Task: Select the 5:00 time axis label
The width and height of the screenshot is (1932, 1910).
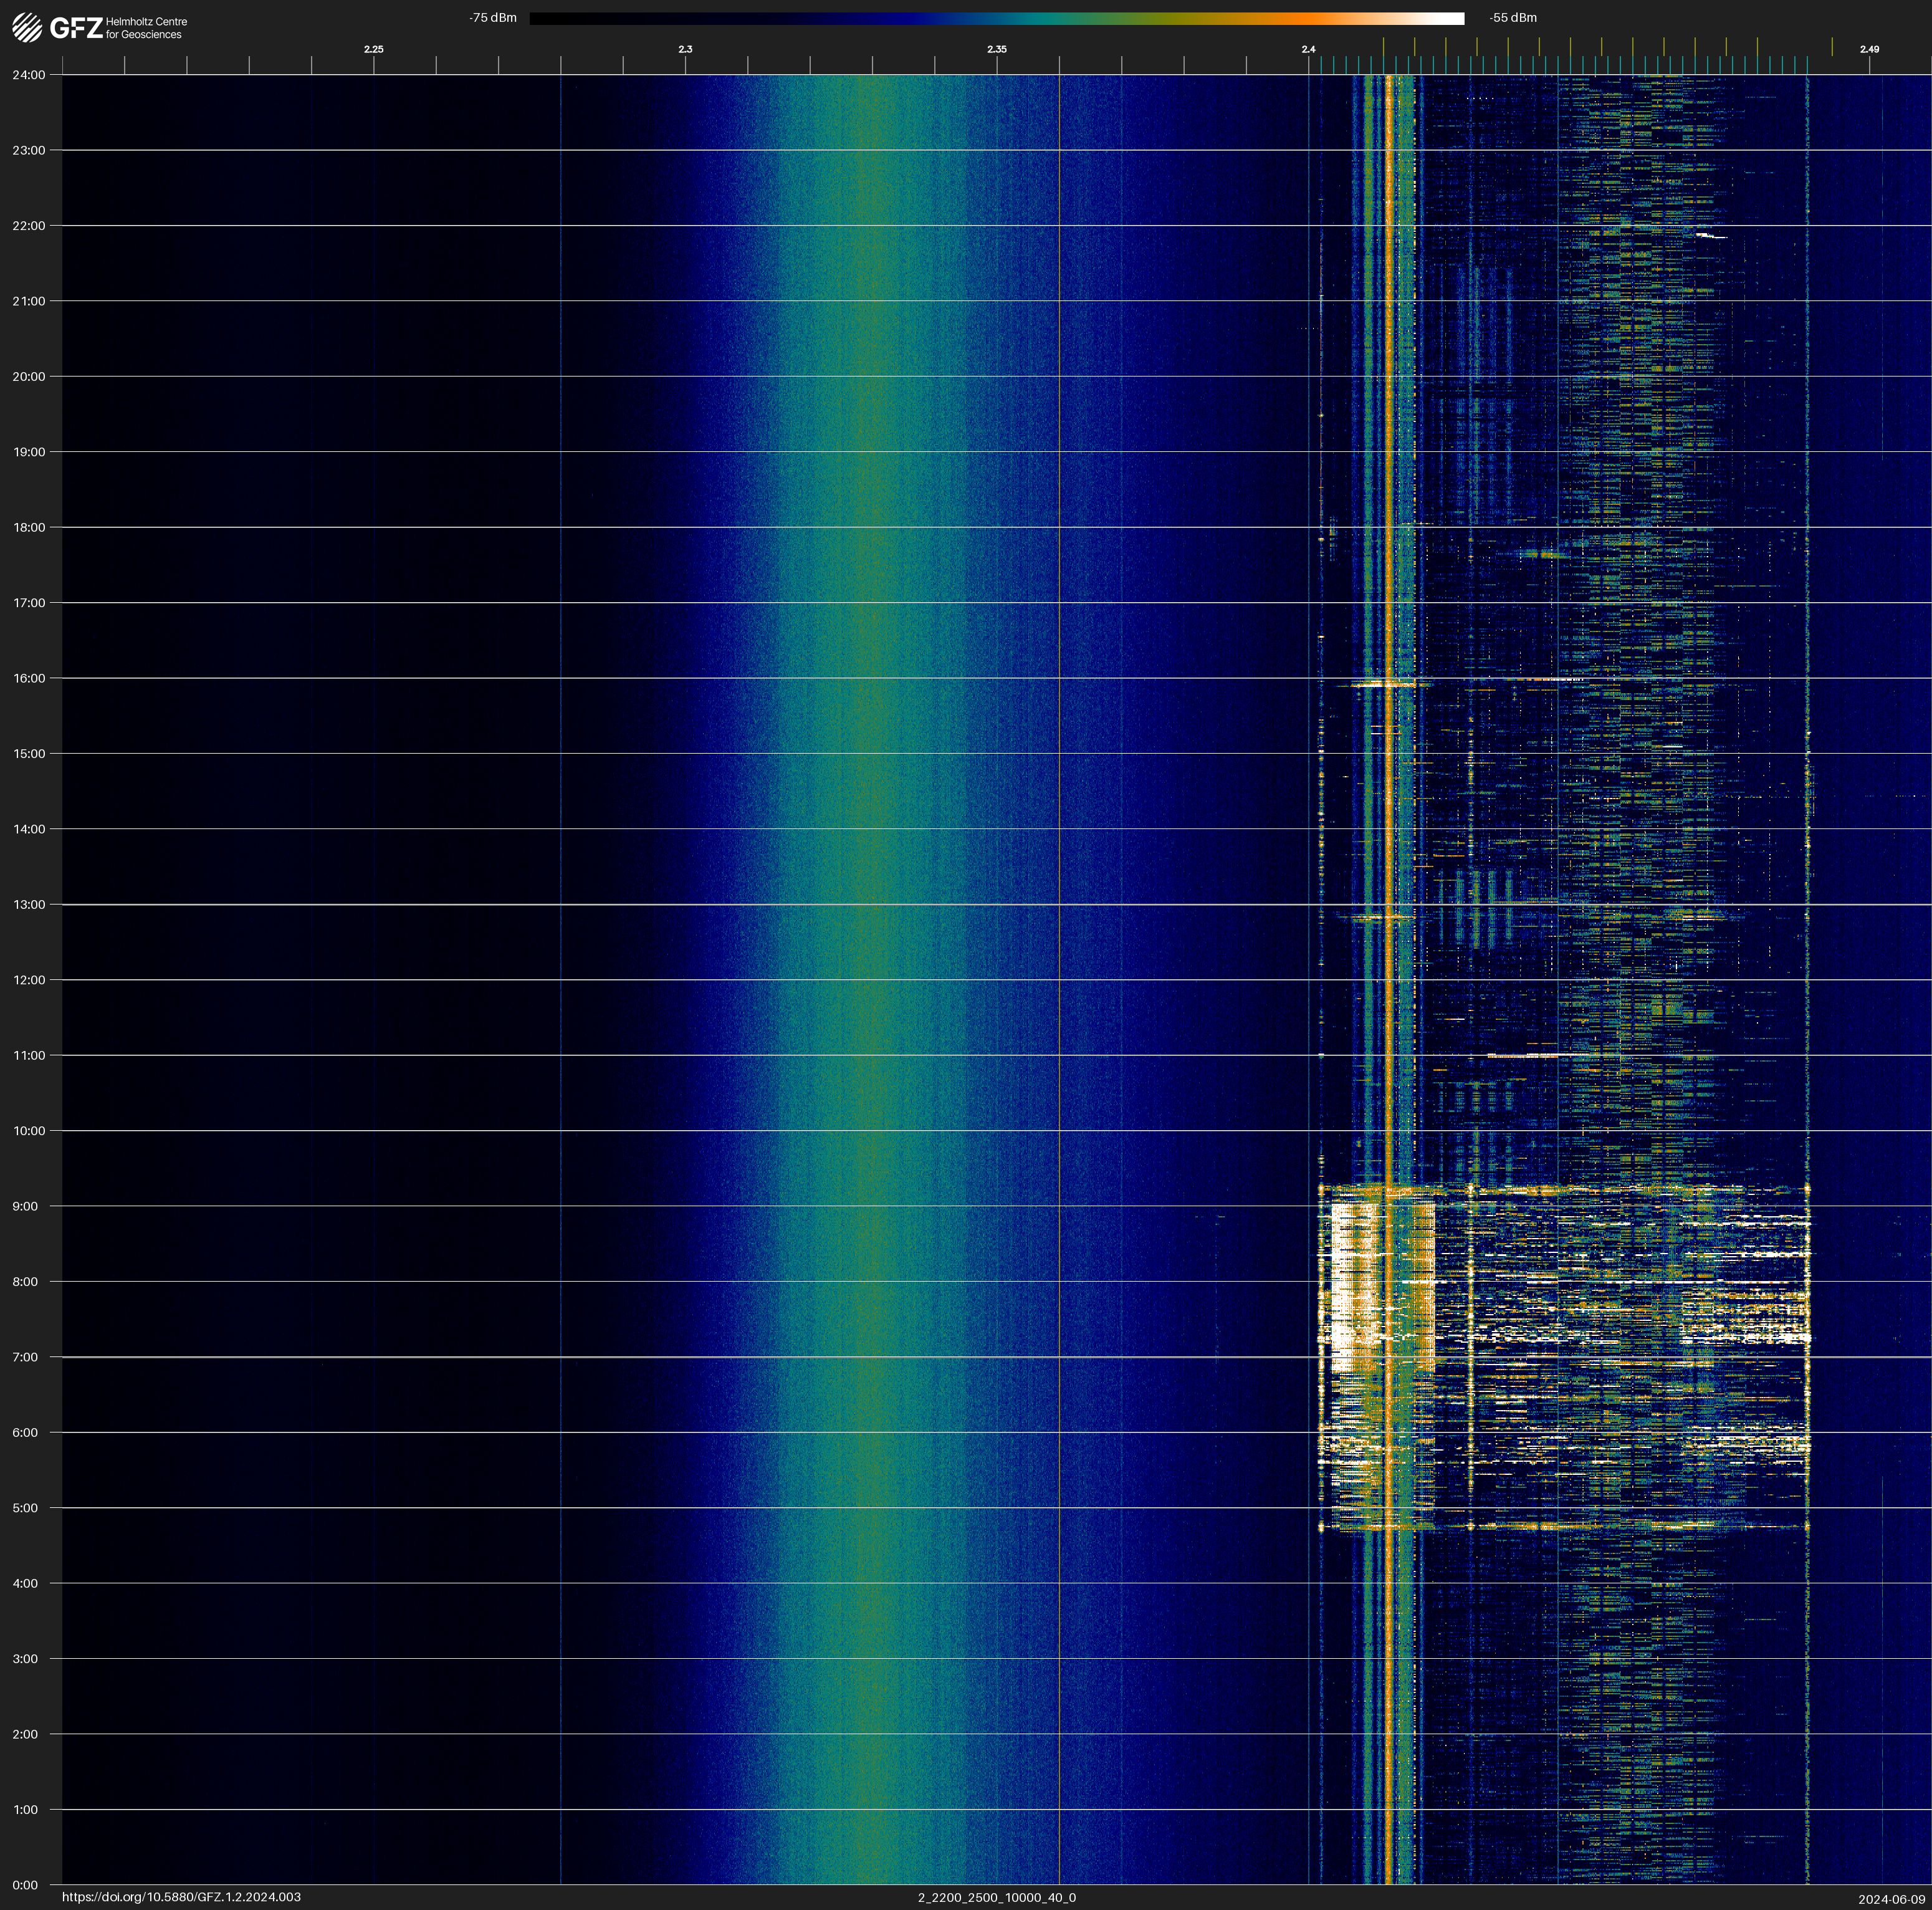Action: (x=25, y=1508)
